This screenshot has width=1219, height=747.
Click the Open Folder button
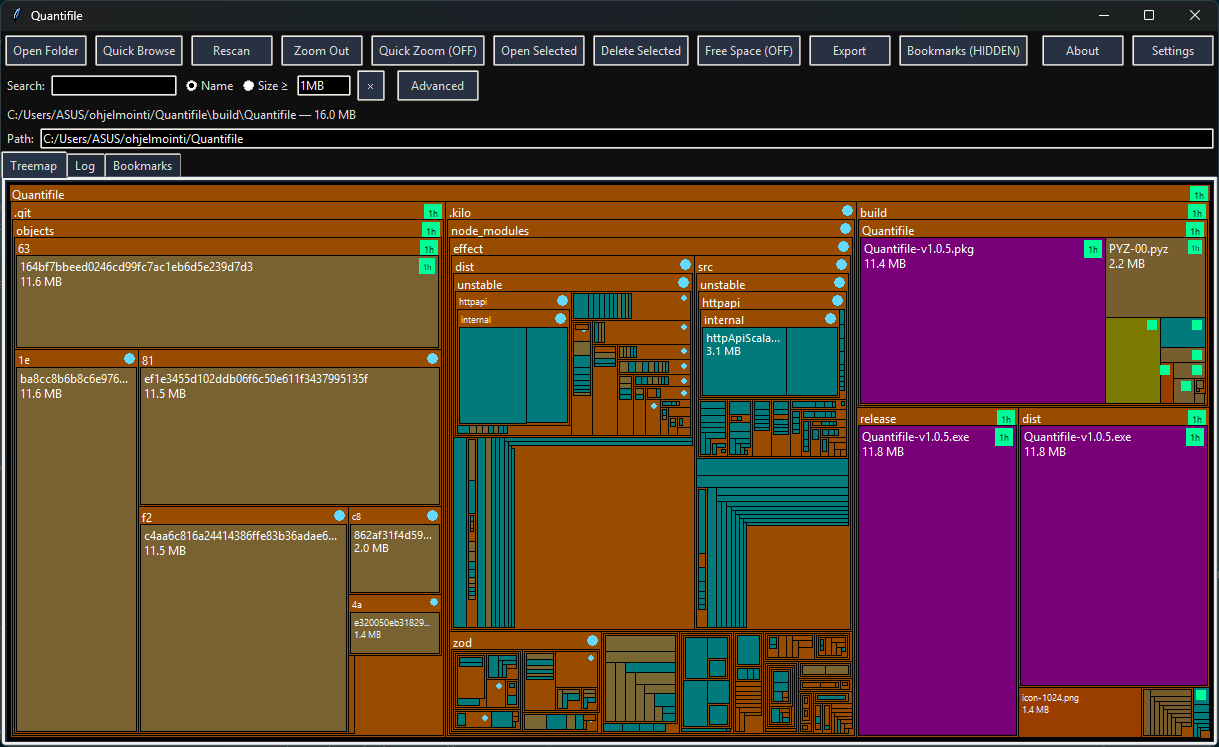(46, 51)
